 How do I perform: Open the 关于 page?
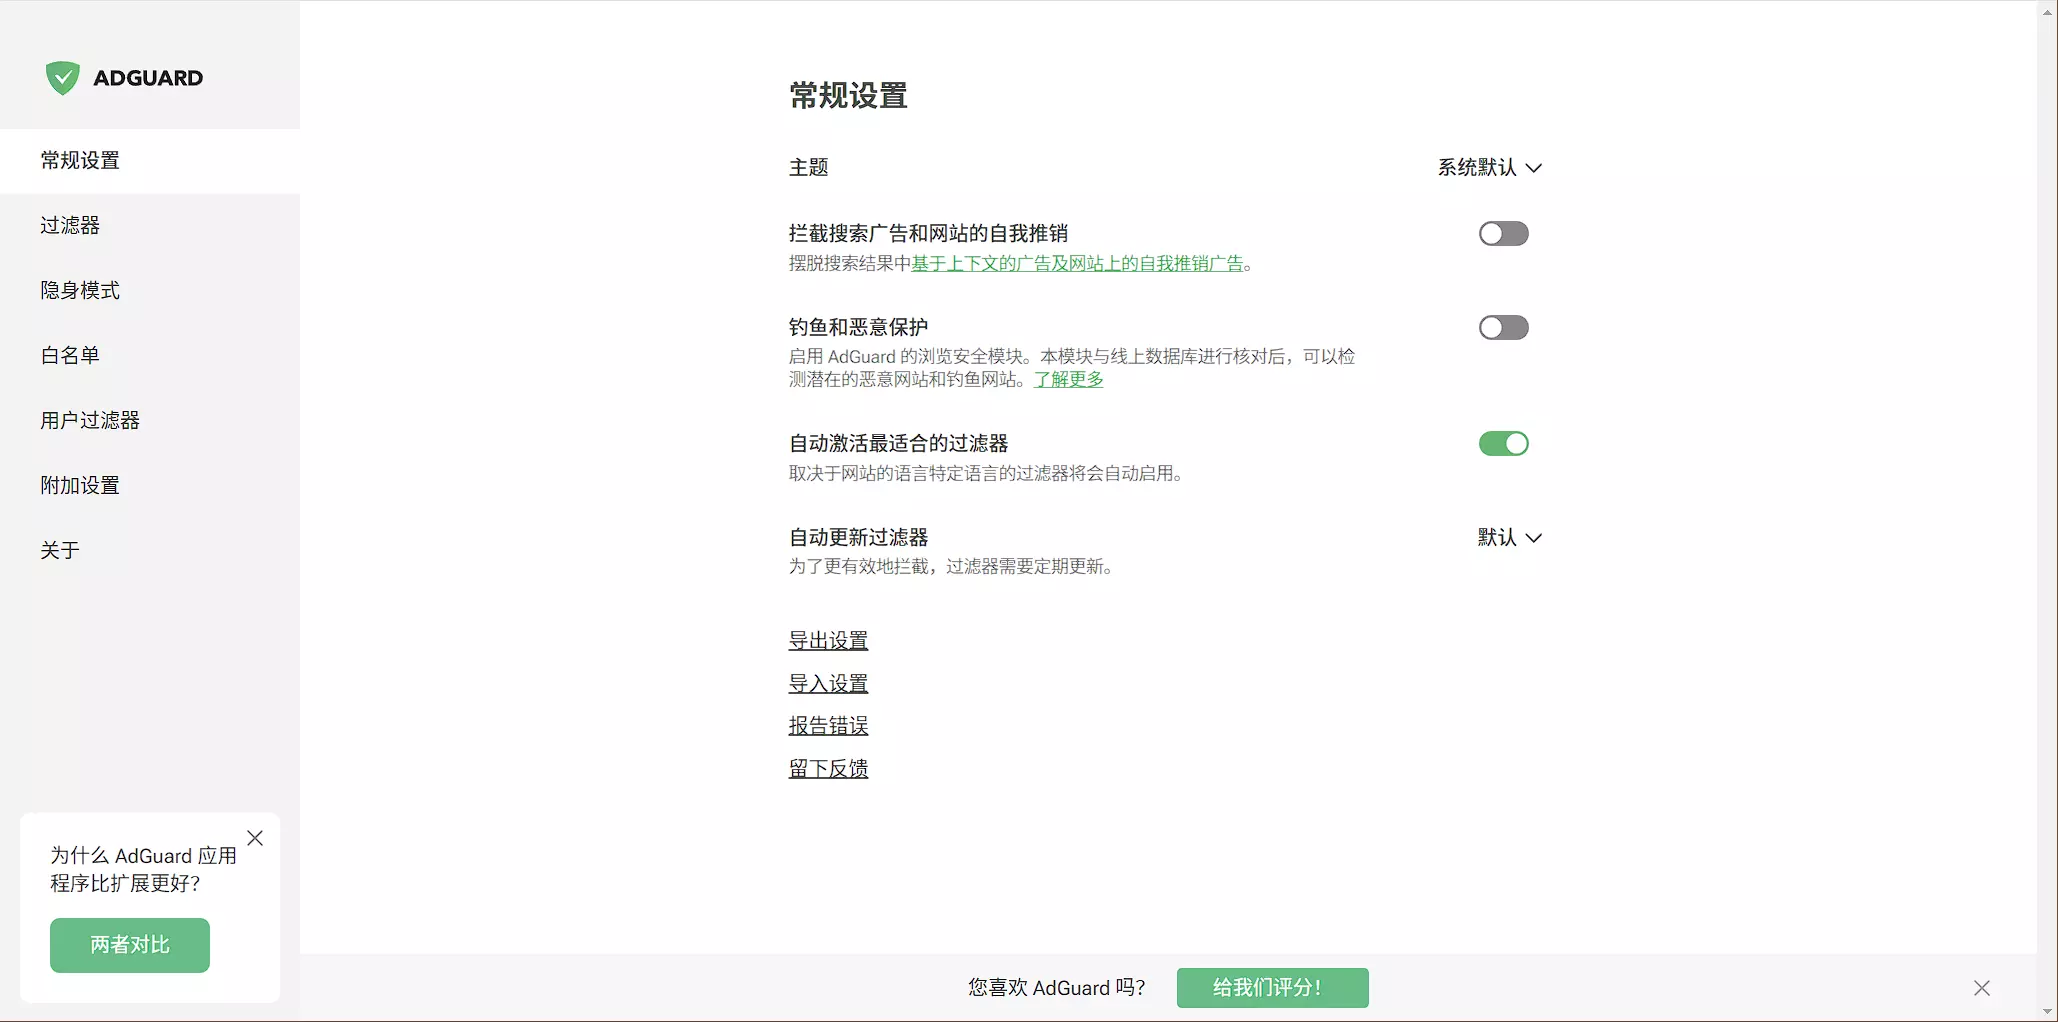(60, 551)
